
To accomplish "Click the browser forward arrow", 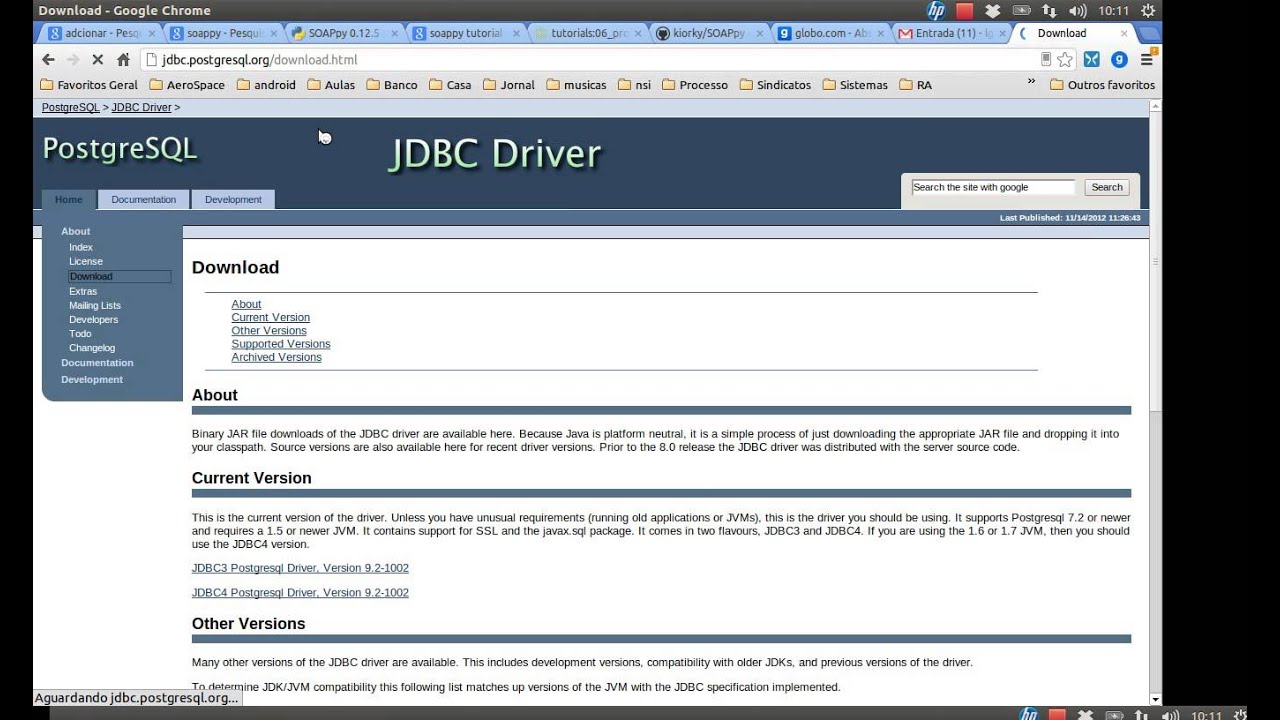I will pos(72,60).
